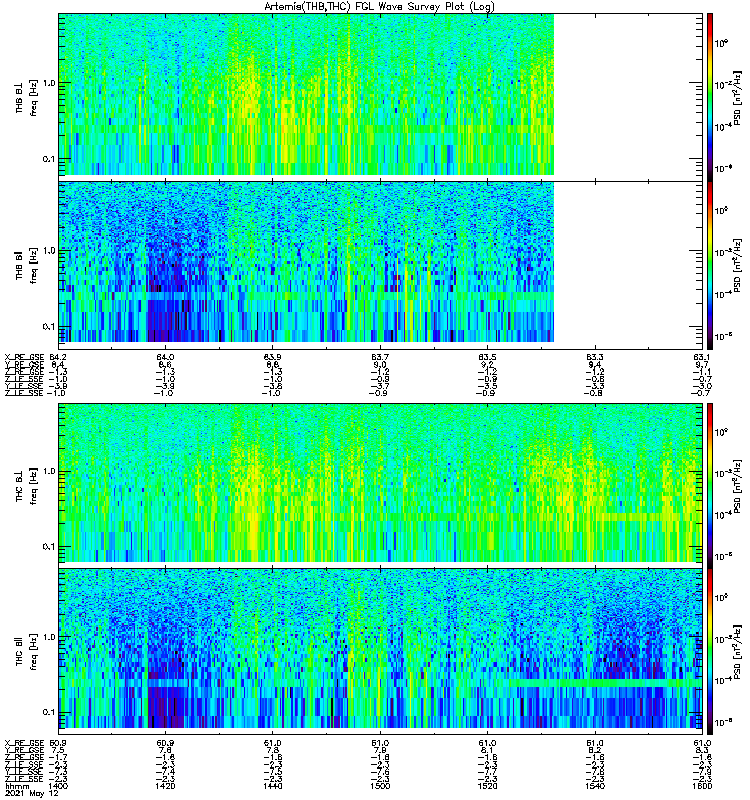Click the '1600' time label
Image resolution: width=750 pixels, height=800 pixels.
coord(702,786)
